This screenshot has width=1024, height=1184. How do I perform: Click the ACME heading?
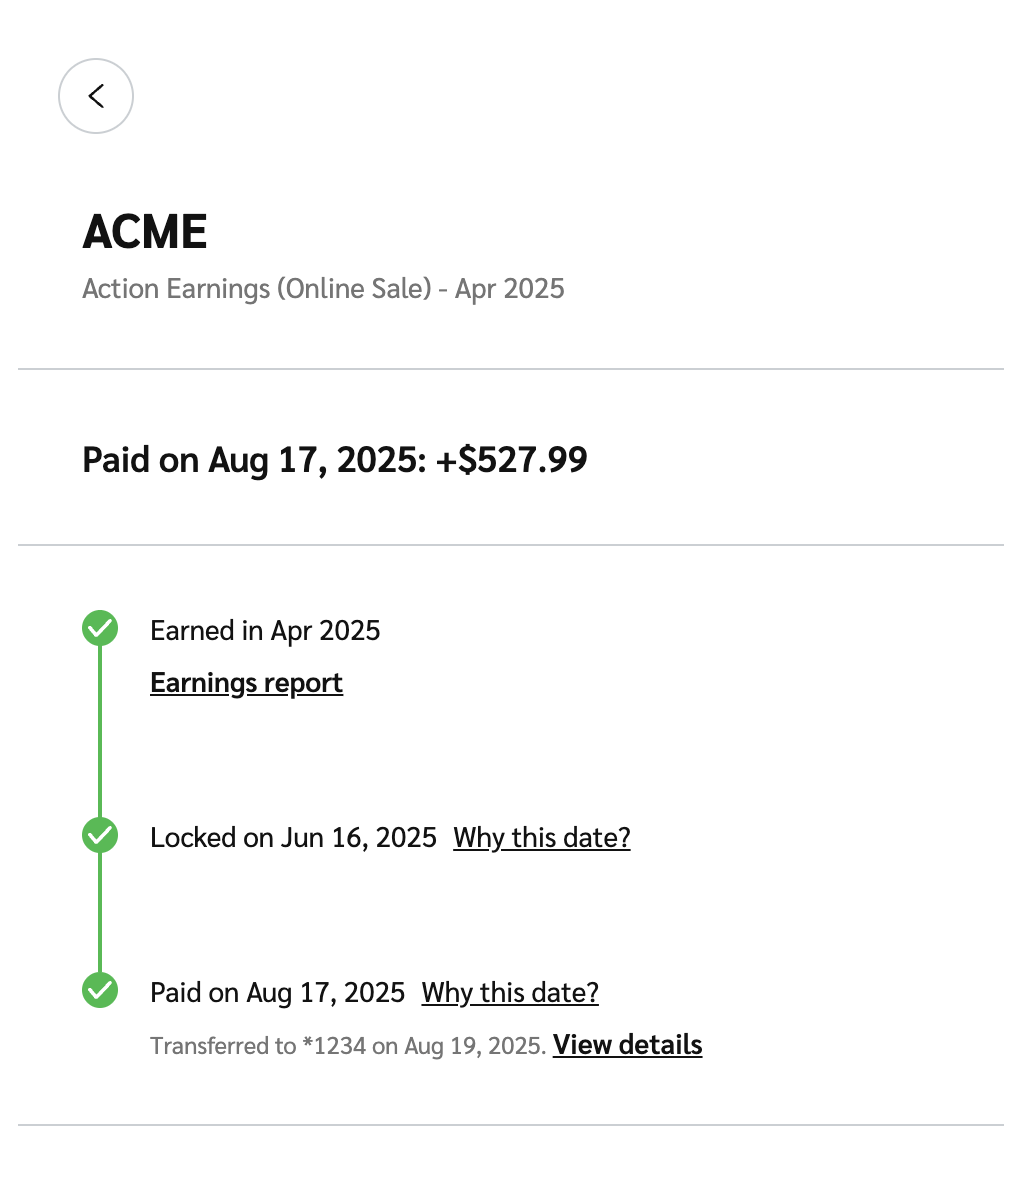[x=145, y=232]
